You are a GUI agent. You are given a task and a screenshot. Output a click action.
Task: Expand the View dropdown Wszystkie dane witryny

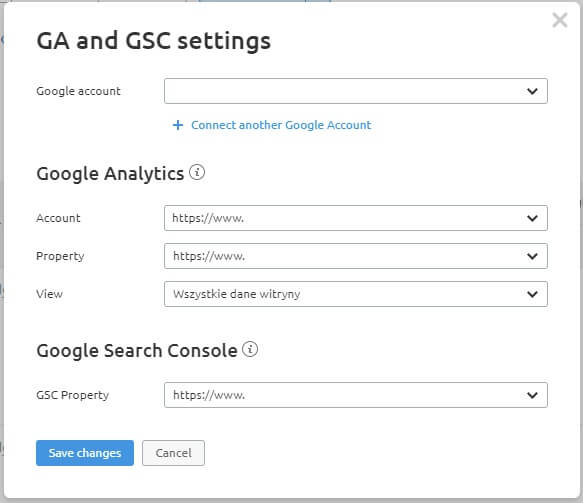pos(355,294)
